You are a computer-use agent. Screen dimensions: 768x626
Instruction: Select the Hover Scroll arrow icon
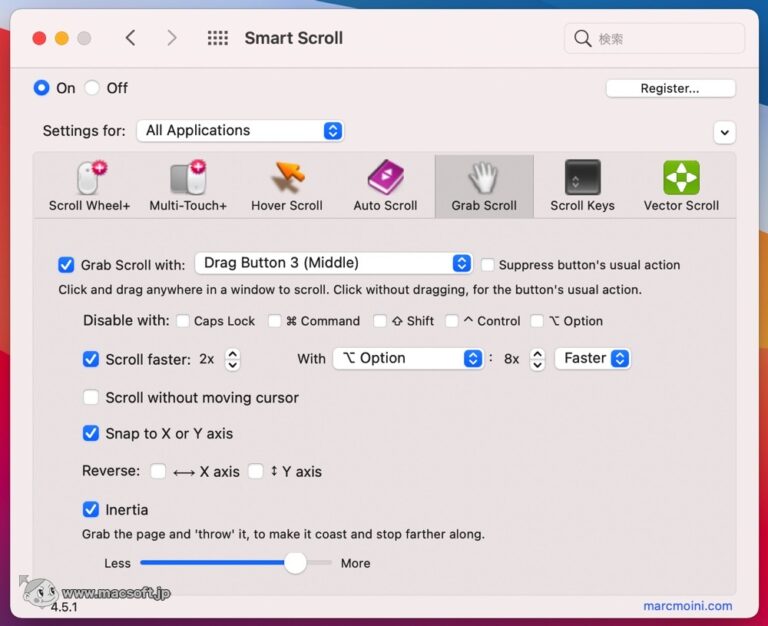pos(288,177)
